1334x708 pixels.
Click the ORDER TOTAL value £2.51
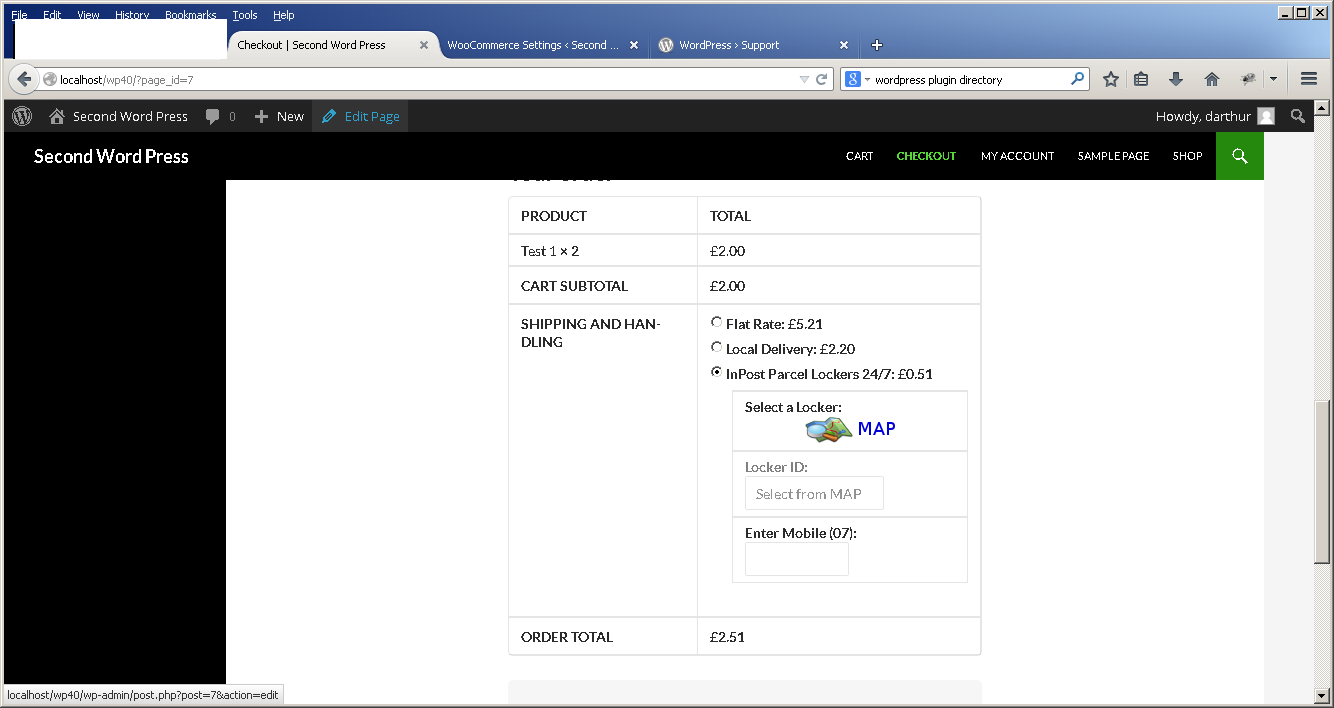coord(727,637)
